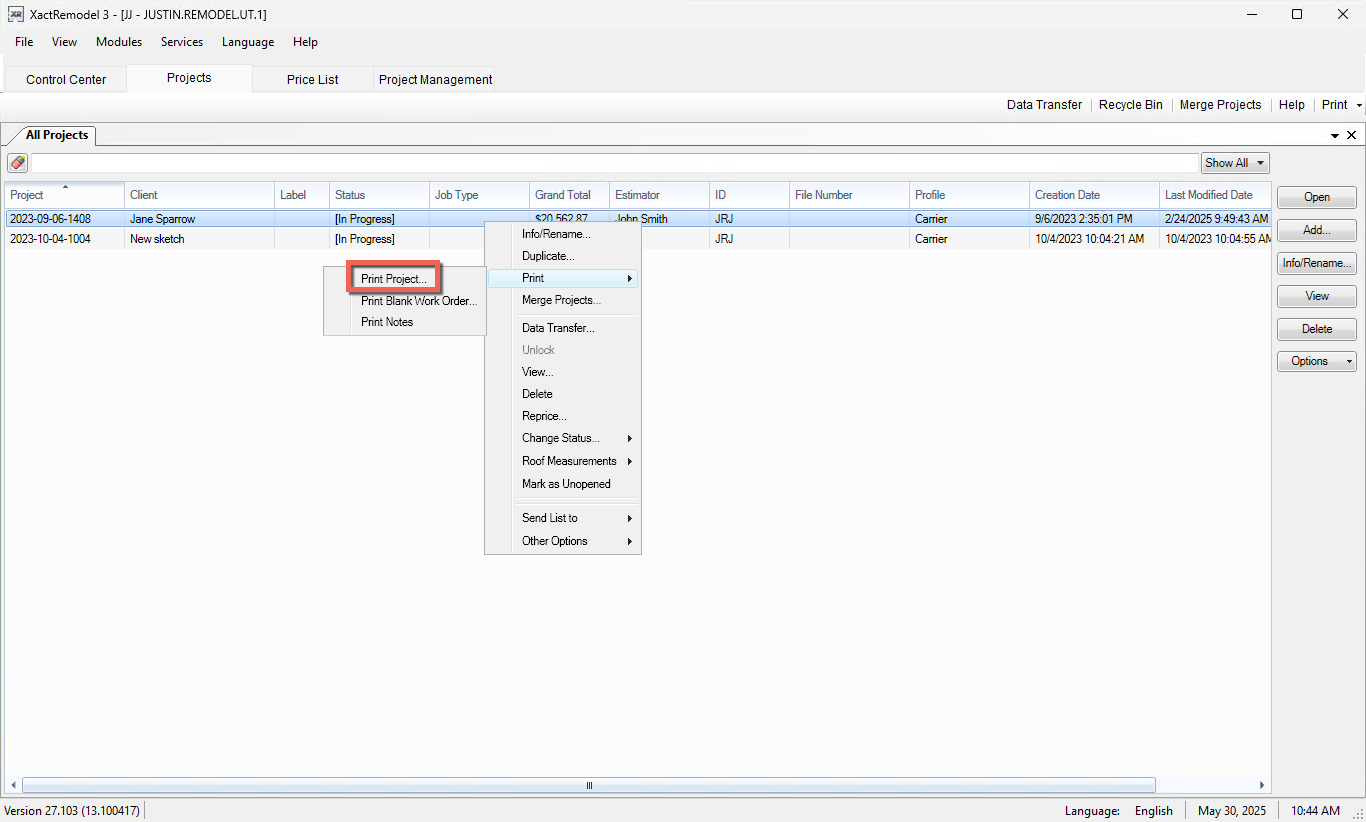The height and width of the screenshot is (822, 1366).
Task: Click Help in the top toolbar
Action: tap(1291, 105)
